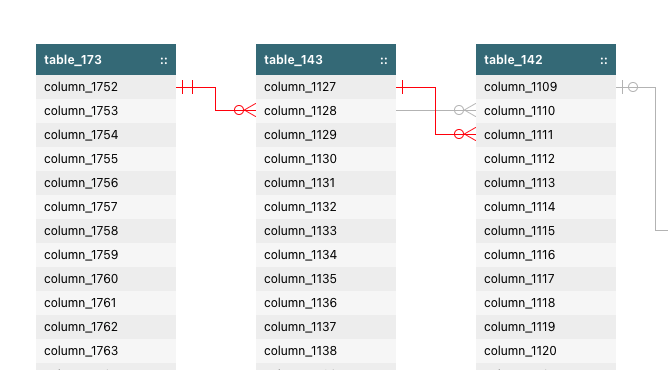Select column_1759 row

tap(106, 255)
